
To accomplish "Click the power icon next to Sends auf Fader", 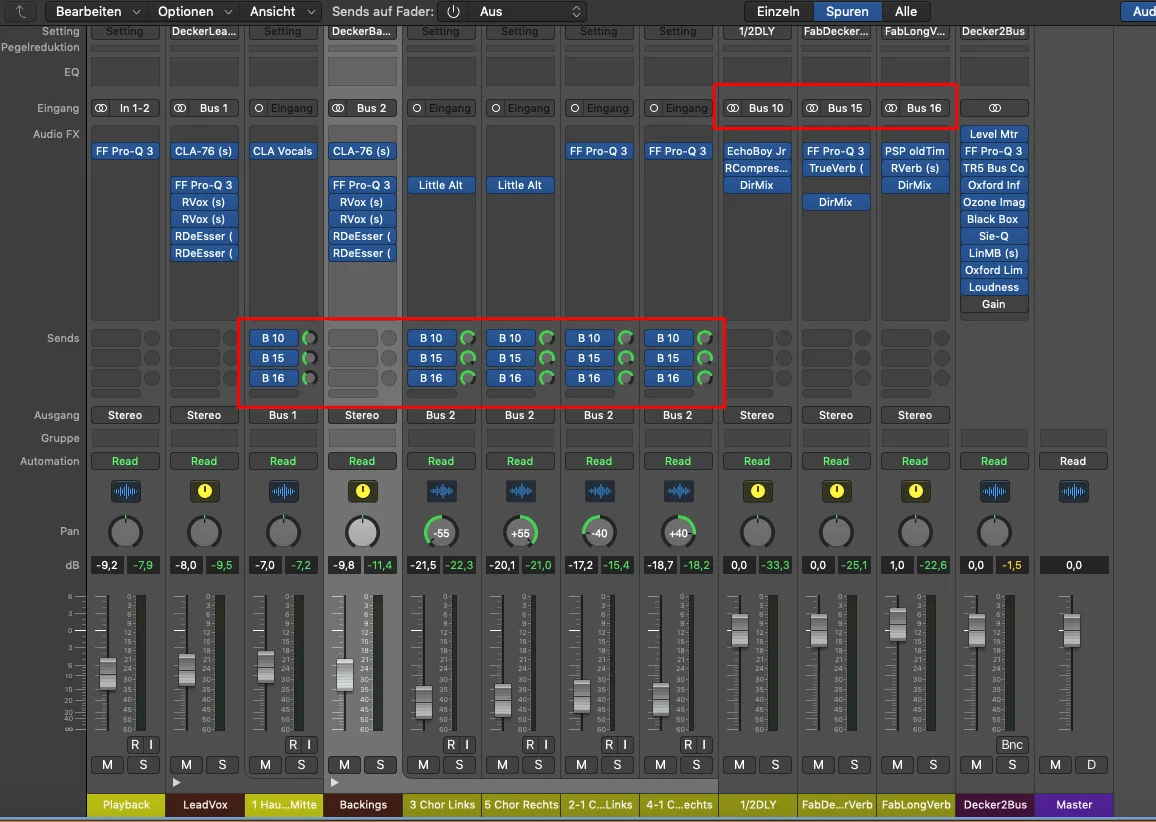I will tap(453, 12).
